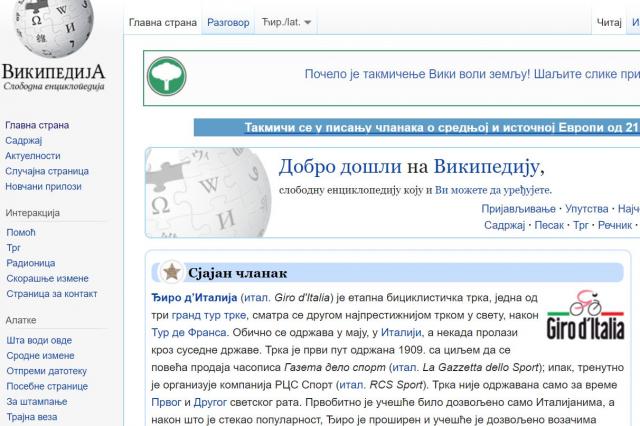
Task: Switch to the Разговор tab
Action: [228, 22]
